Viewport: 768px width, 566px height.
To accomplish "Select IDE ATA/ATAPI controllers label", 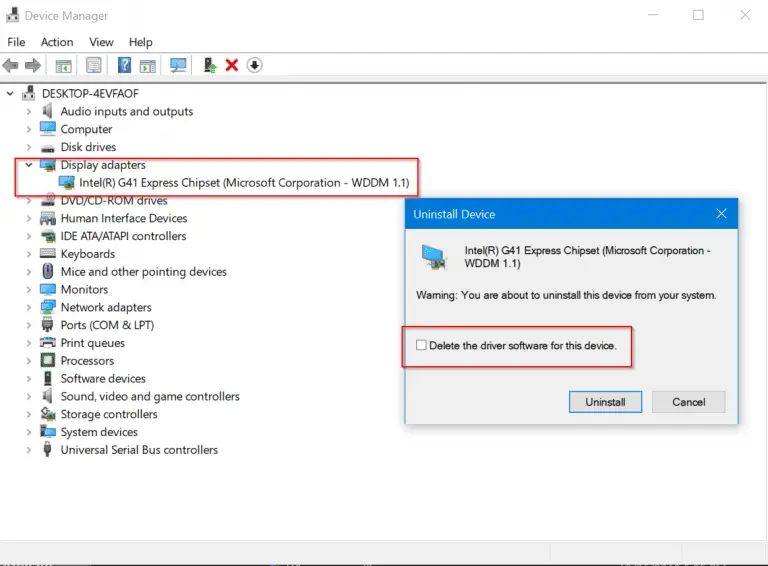I will [123, 236].
